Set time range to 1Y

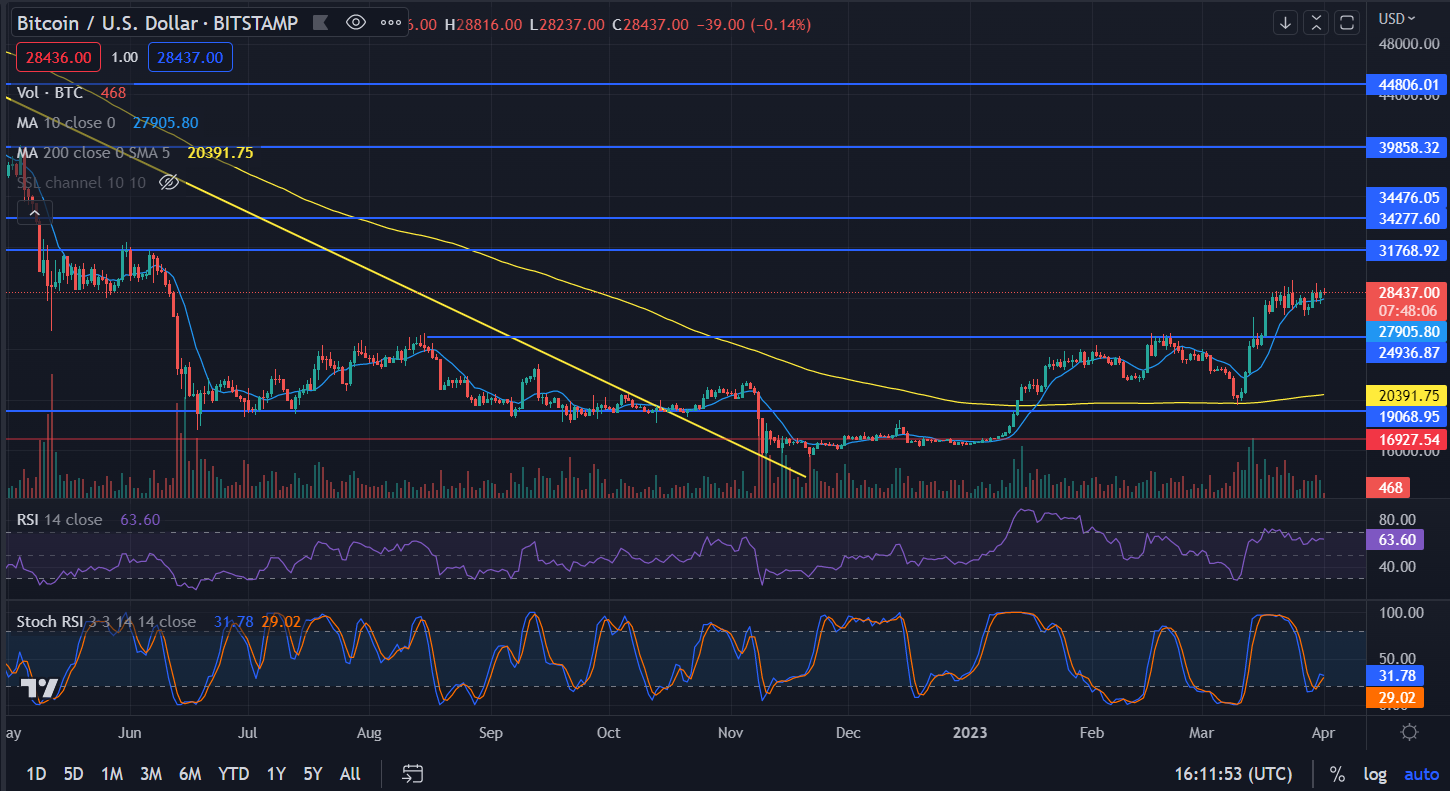pos(276,773)
